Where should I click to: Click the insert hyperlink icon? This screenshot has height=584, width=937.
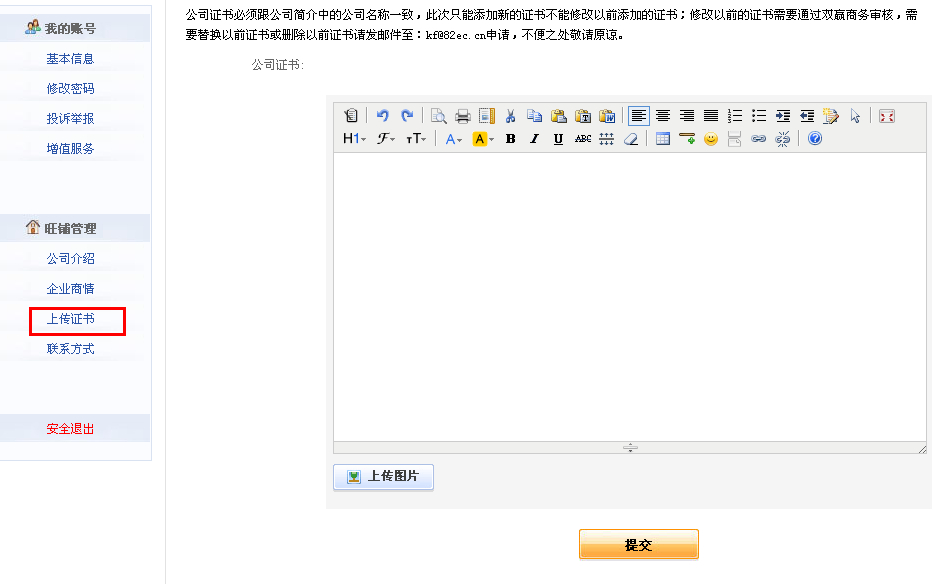click(x=758, y=139)
